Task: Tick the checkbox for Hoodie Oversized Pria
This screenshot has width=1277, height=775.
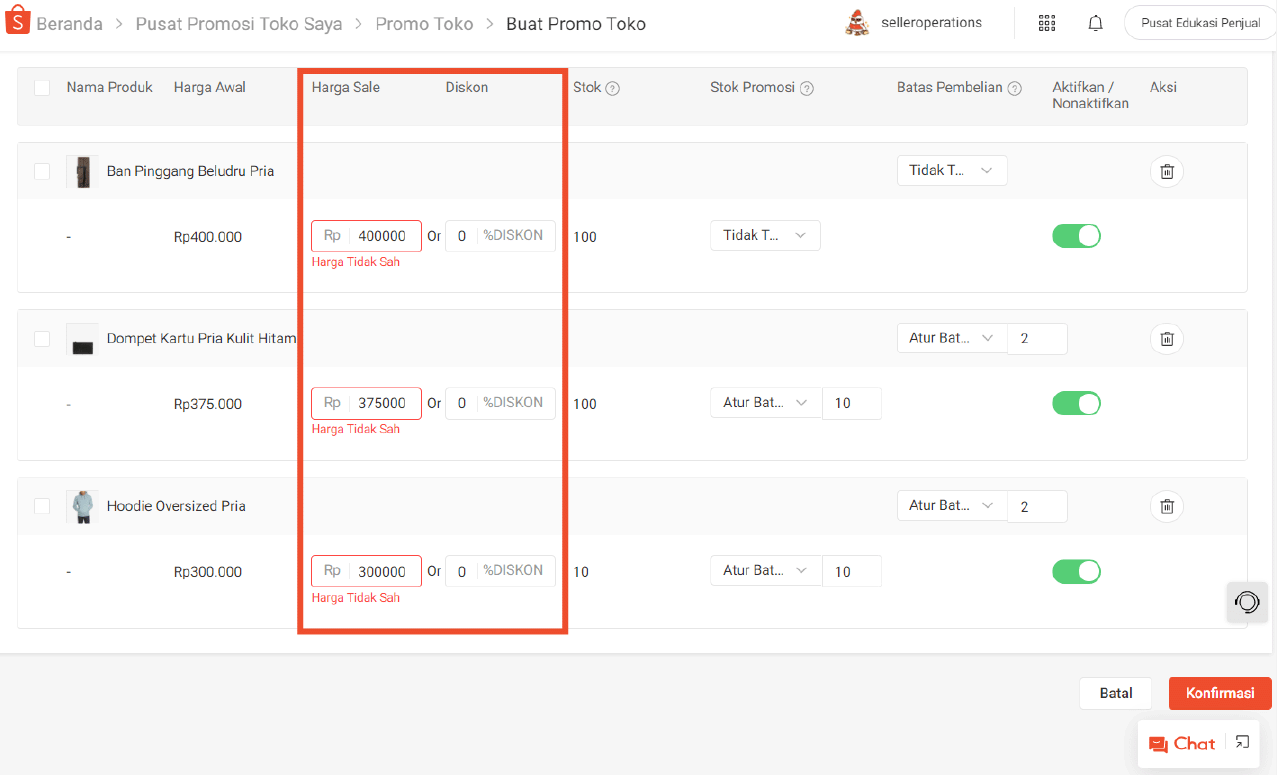Action: coord(42,506)
